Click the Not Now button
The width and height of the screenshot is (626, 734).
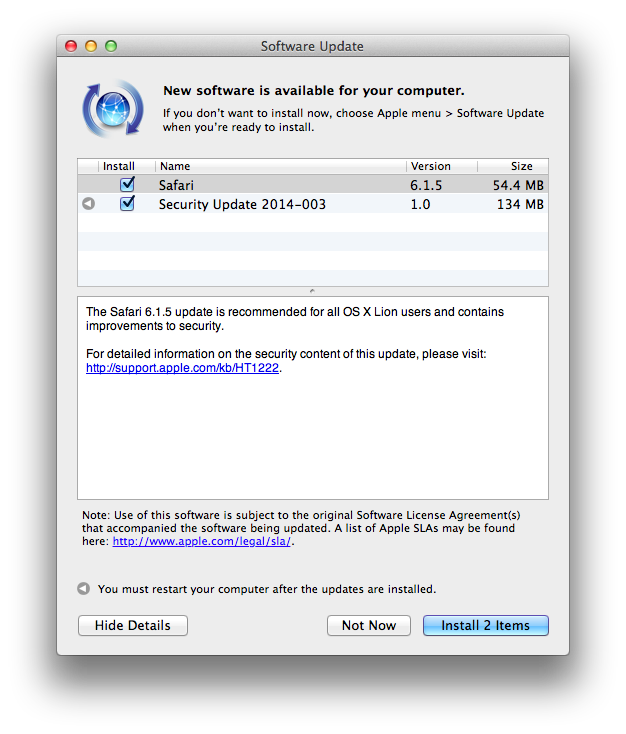coord(369,625)
